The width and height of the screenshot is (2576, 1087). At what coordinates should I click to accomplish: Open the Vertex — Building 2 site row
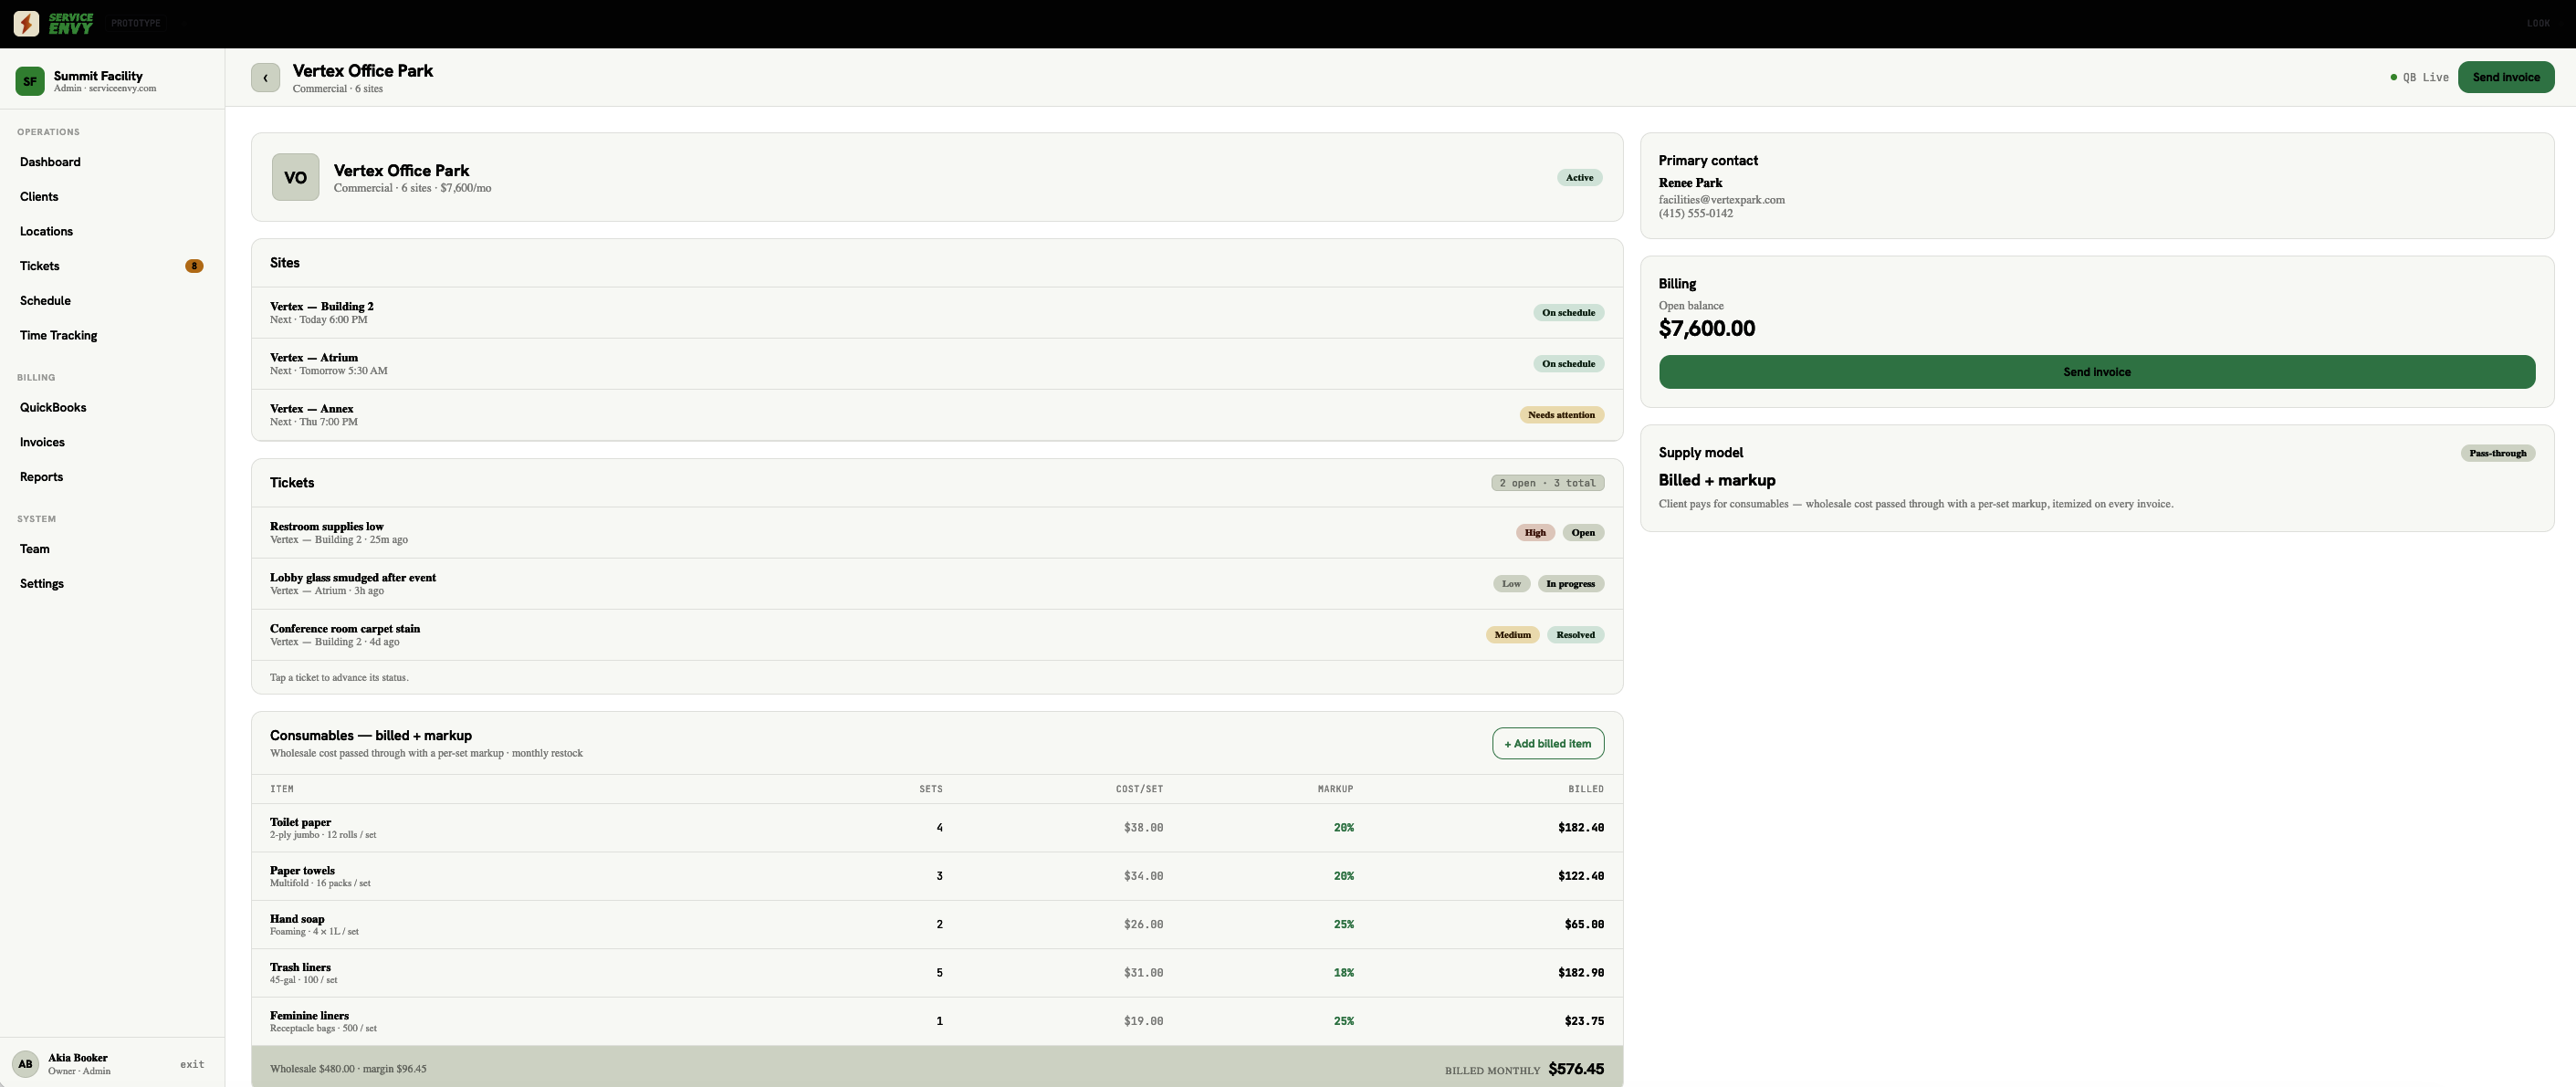click(x=937, y=313)
